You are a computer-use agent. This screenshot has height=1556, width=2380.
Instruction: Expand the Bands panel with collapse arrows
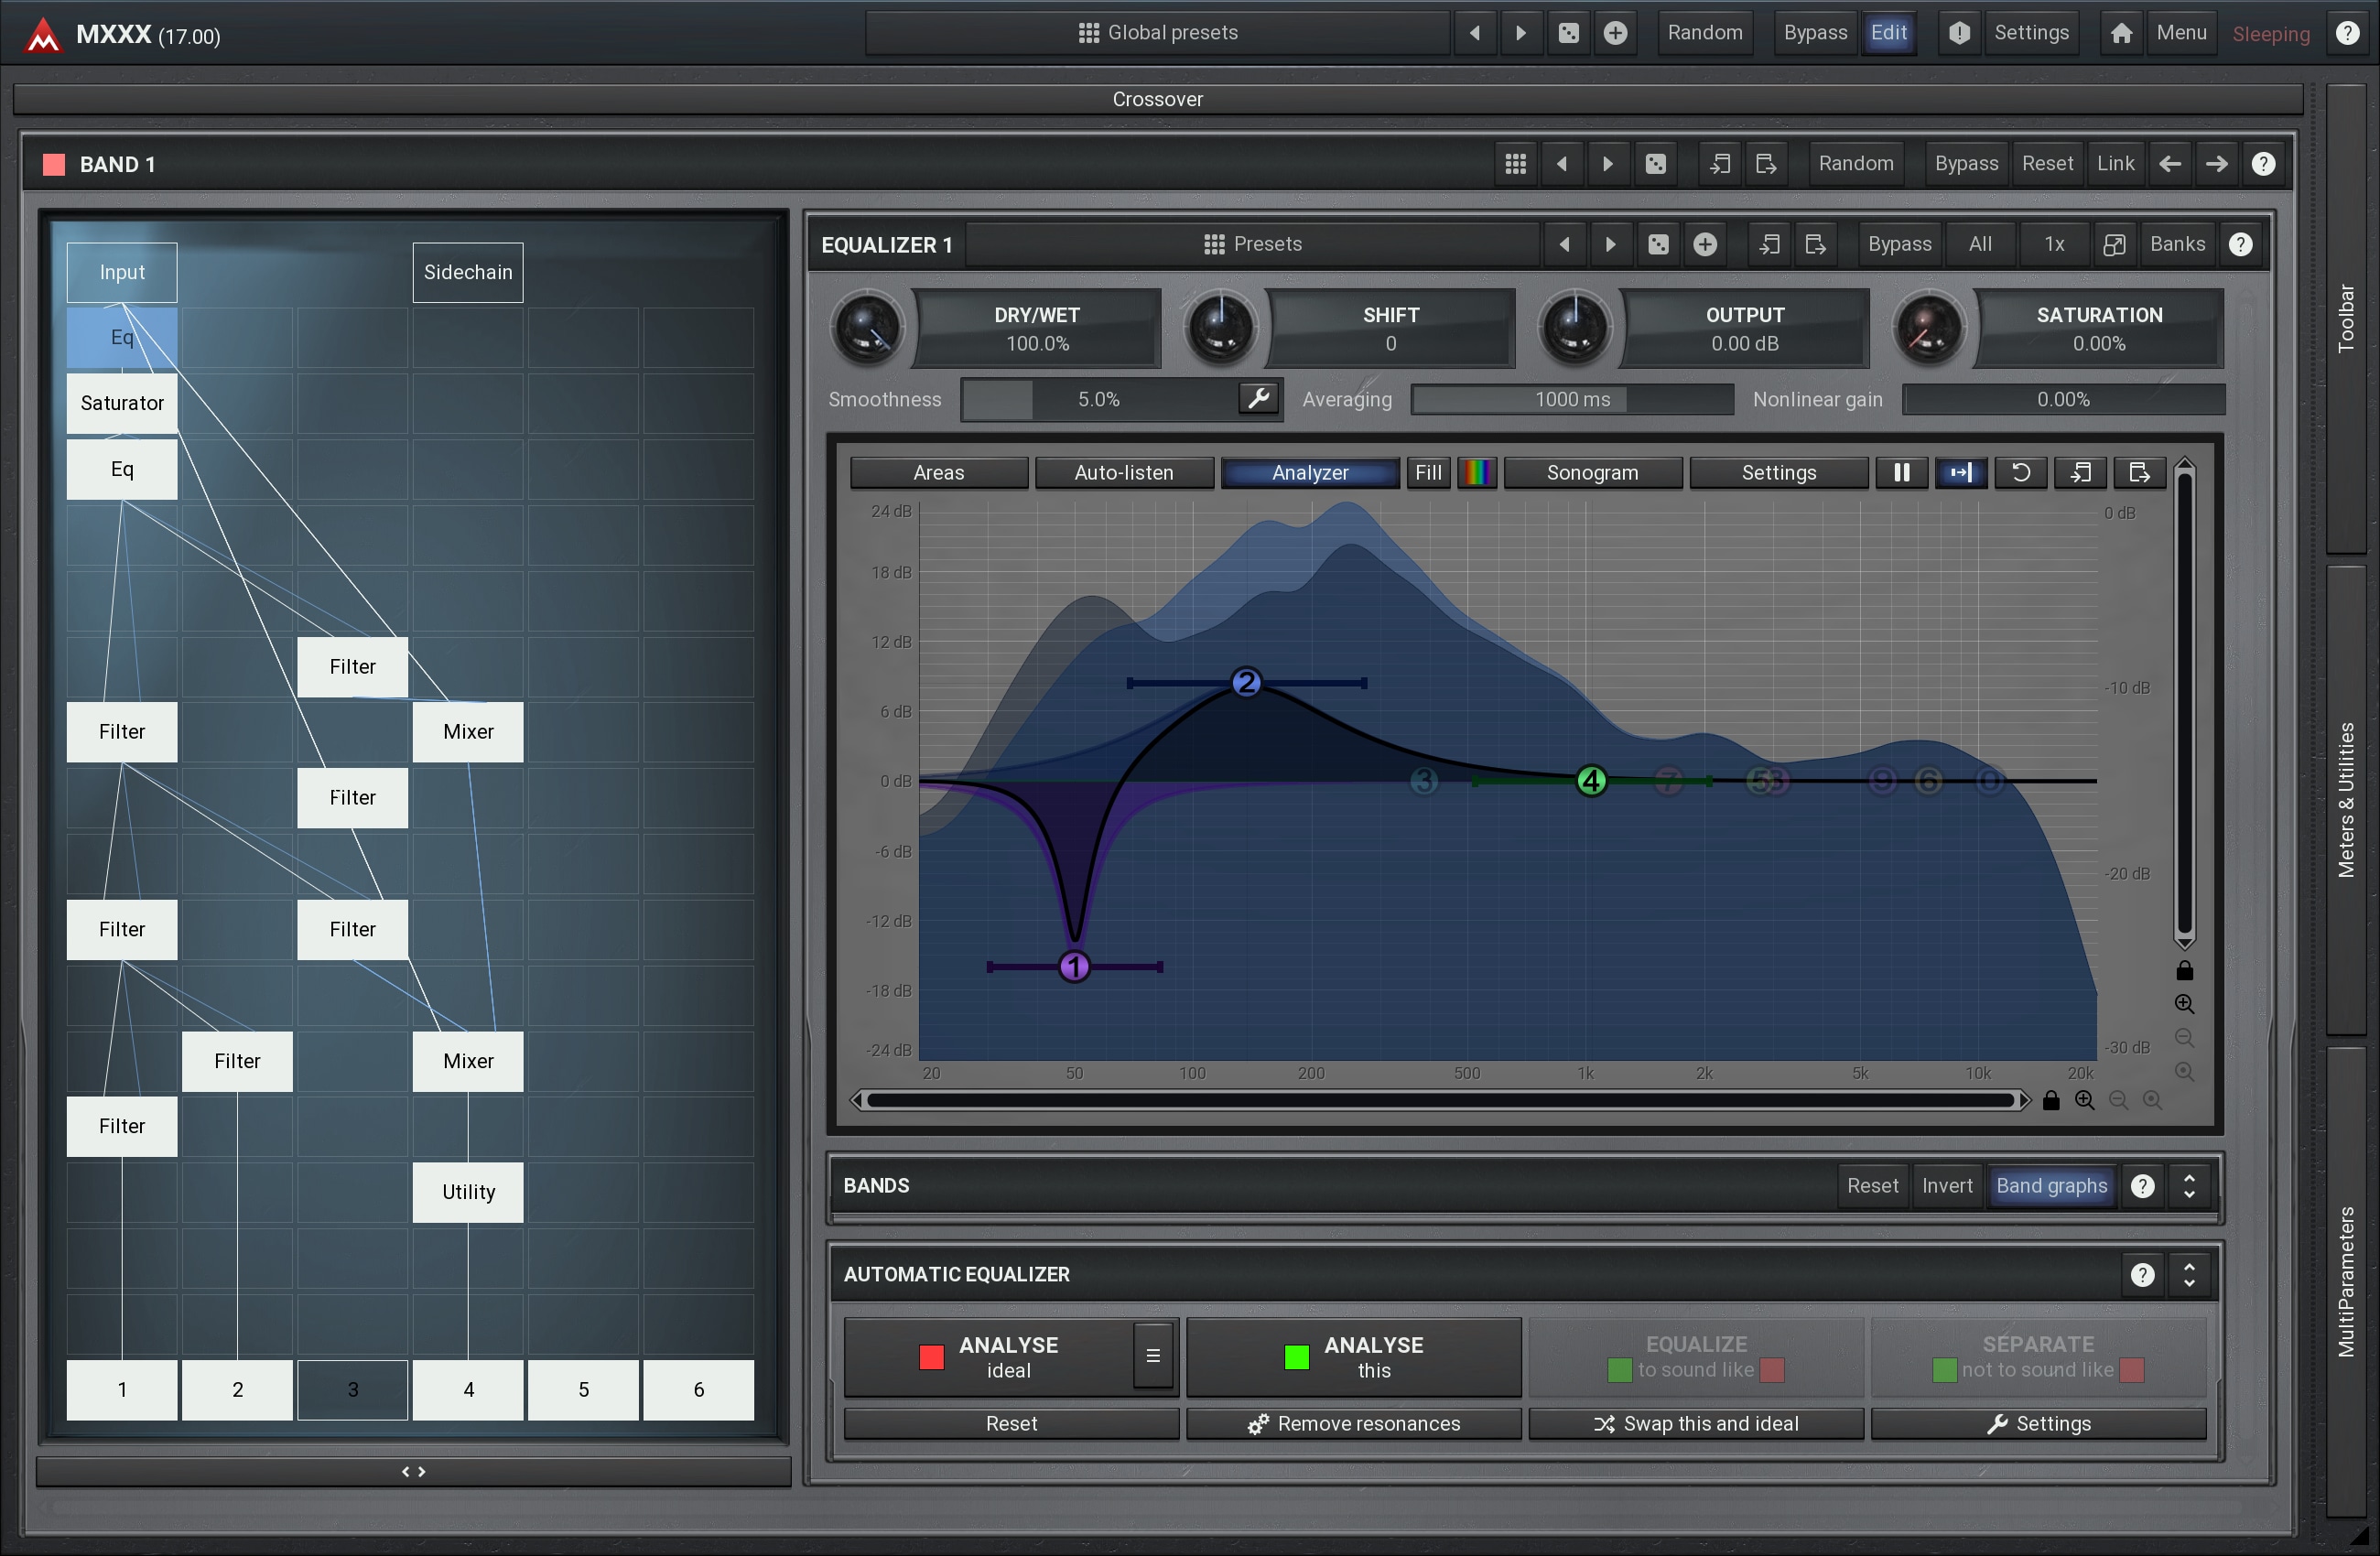coord(2189,1186)
